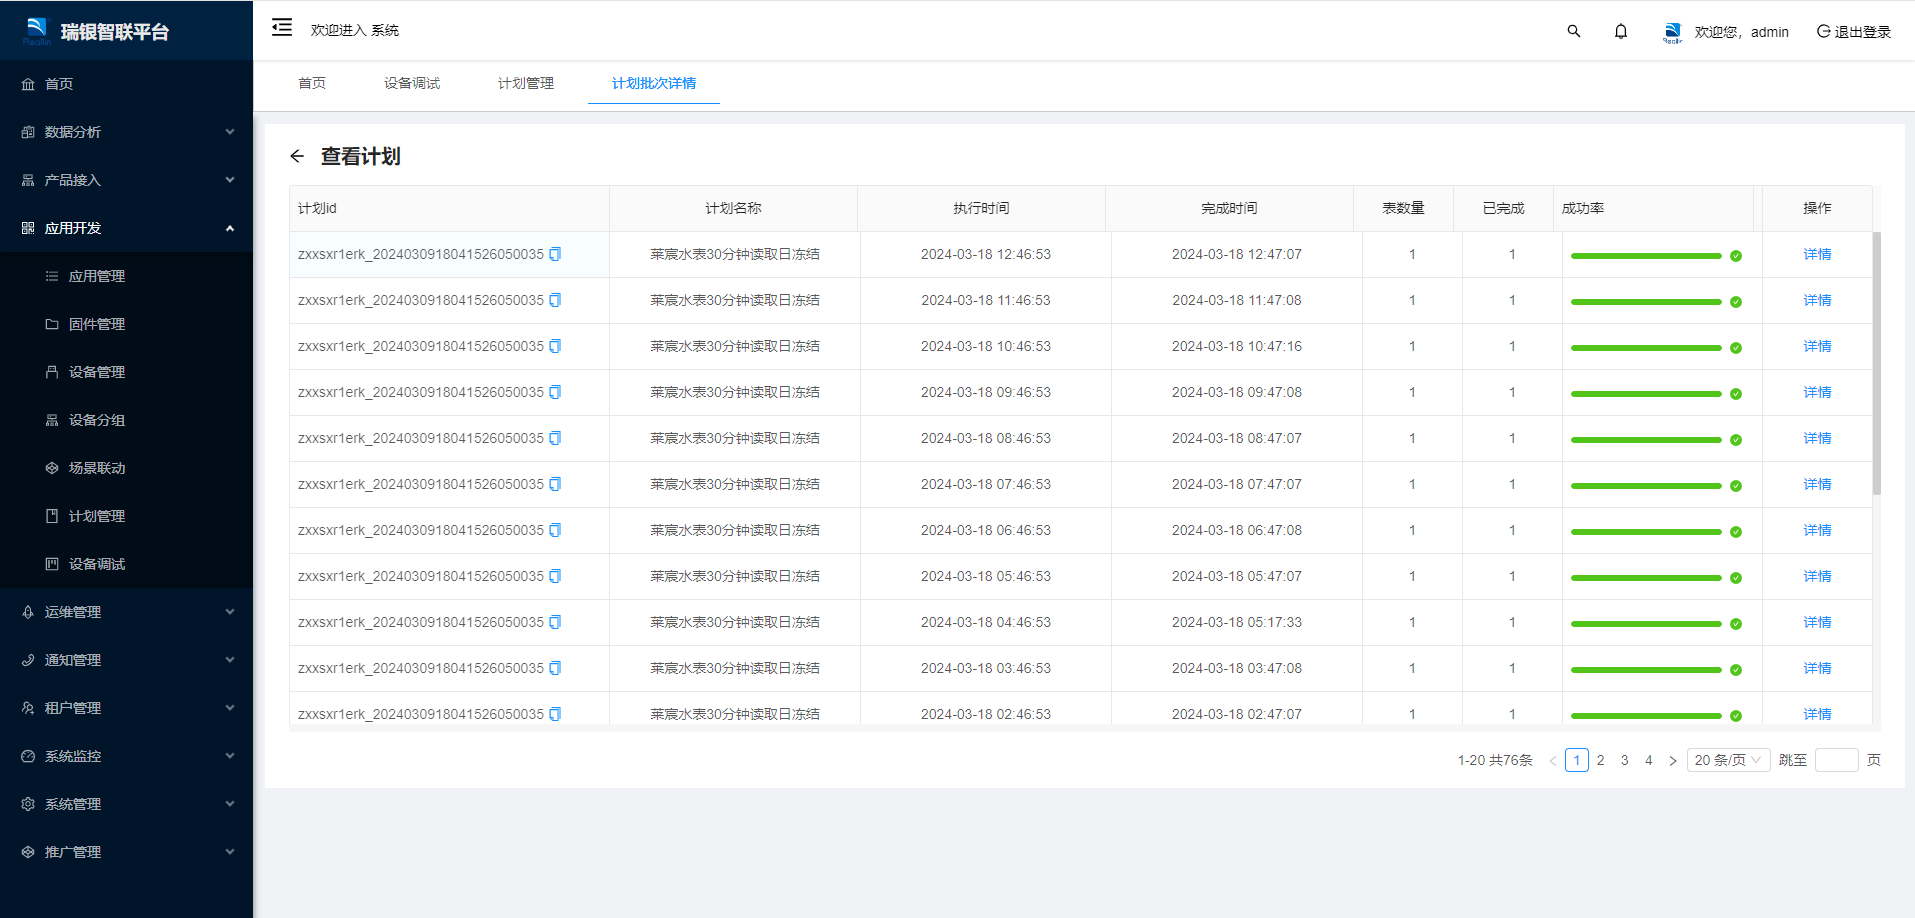Click the 1-20 共76条 total count text
1915x918 pixels.
[1495, 760]
